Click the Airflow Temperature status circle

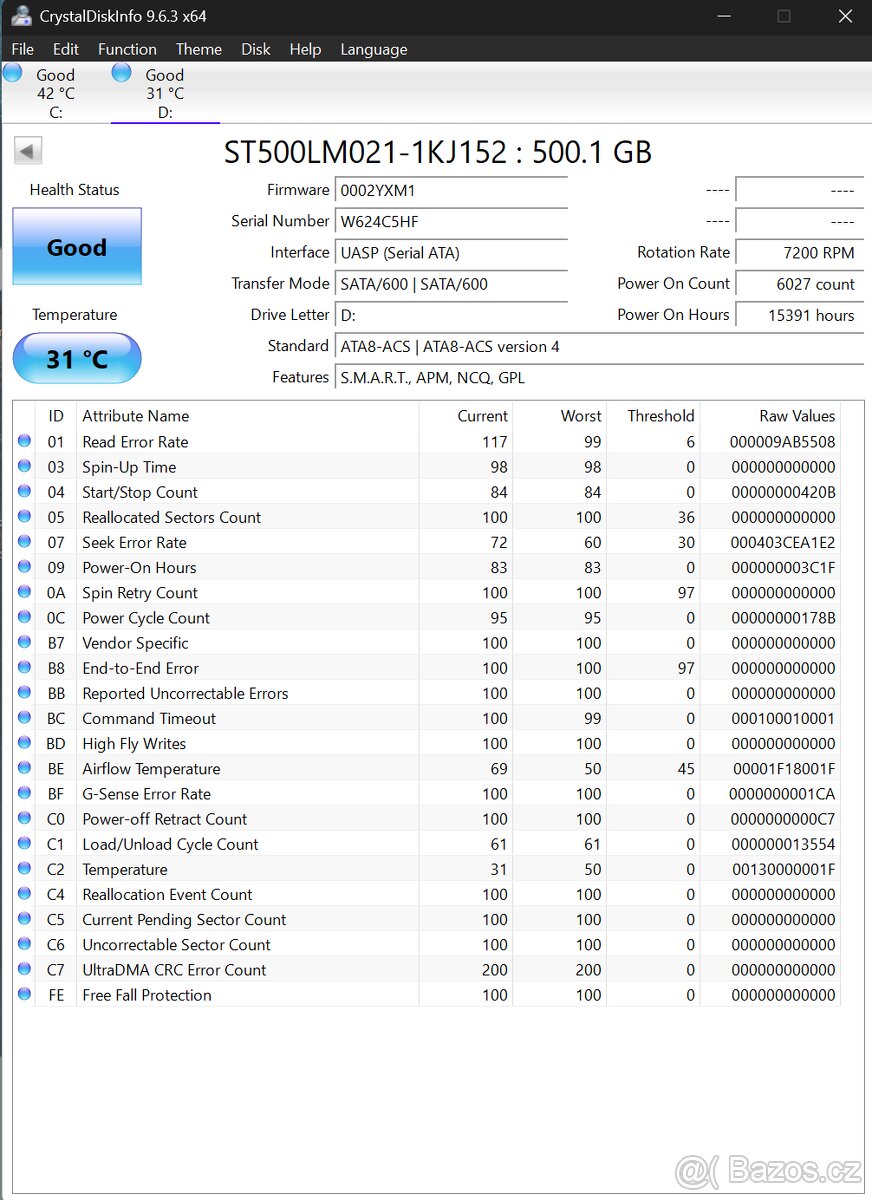[24, 768]
